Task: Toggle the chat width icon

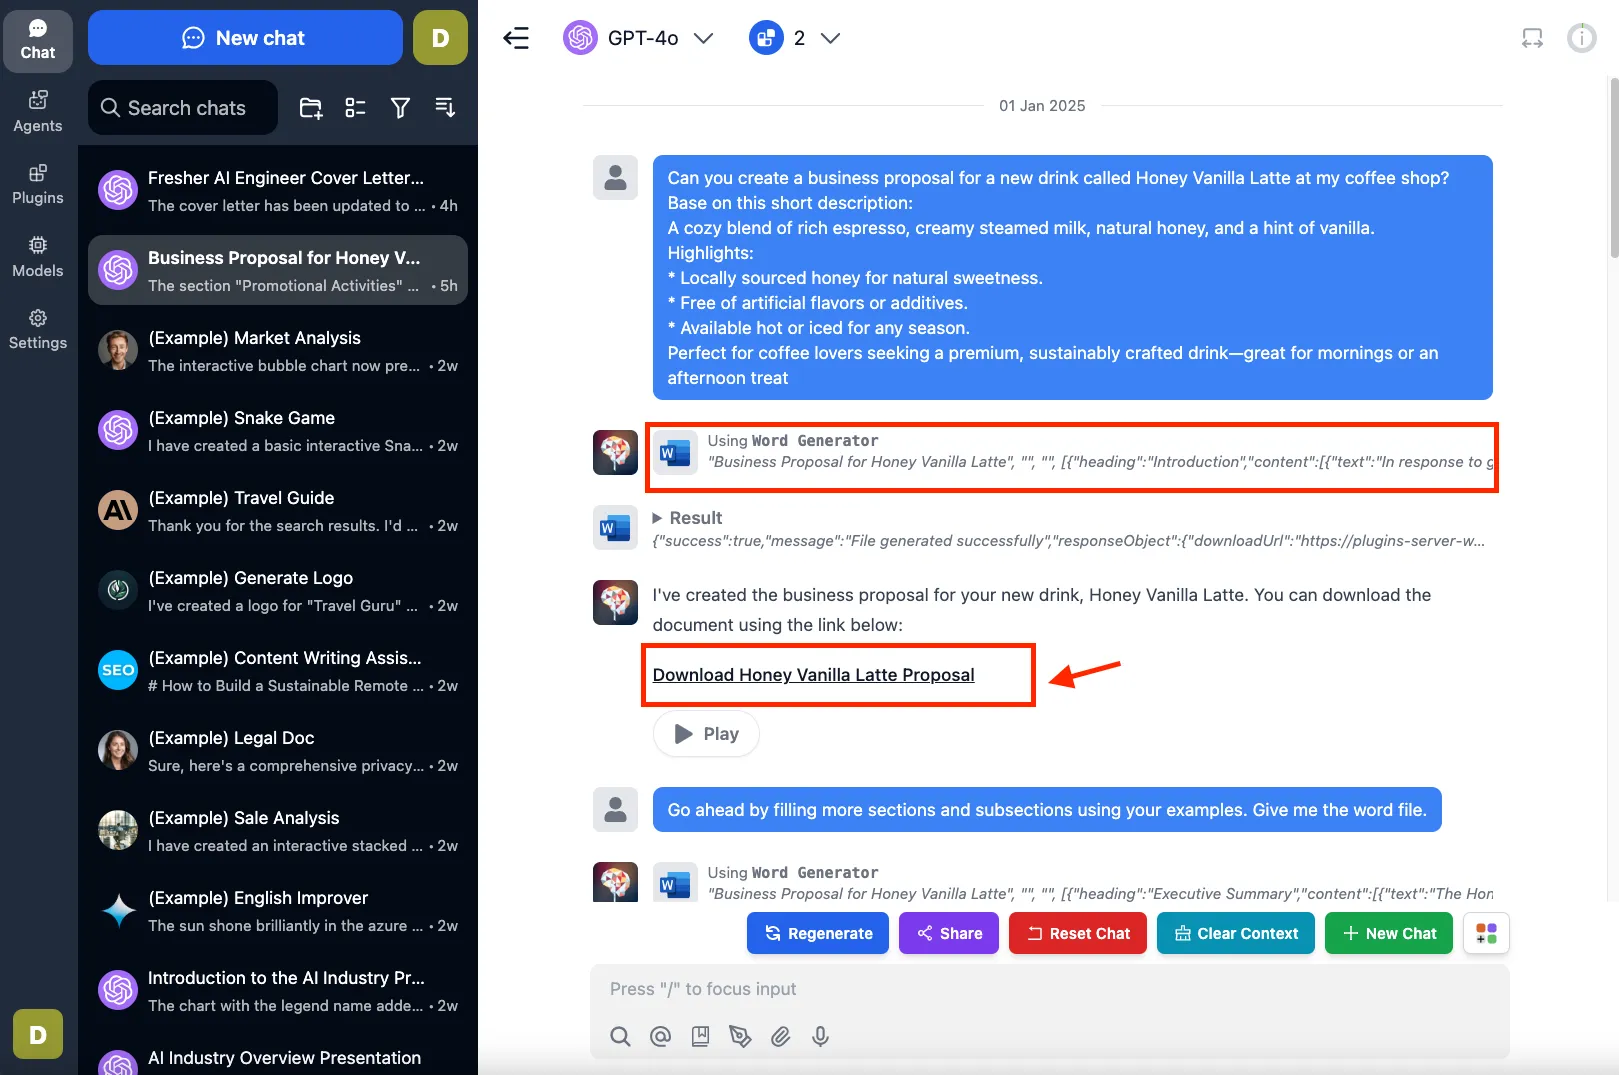Action: click(x=1532, y=38)
